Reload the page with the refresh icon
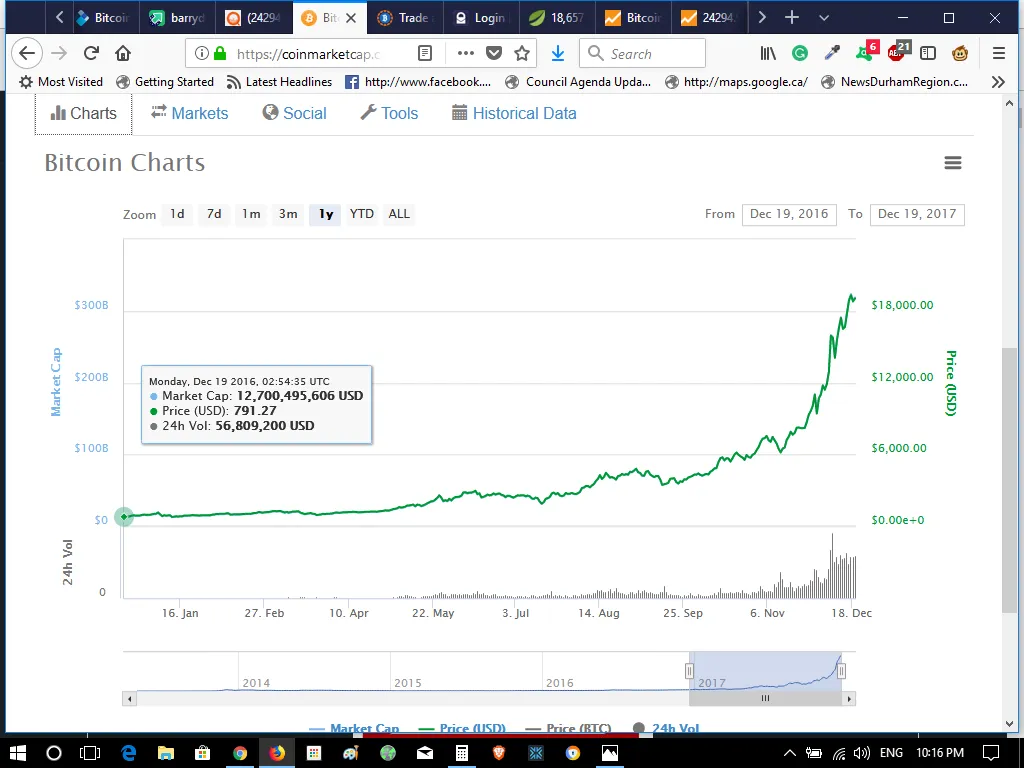The width and height of the screenshot is (1024, 768). click(91, 54)
